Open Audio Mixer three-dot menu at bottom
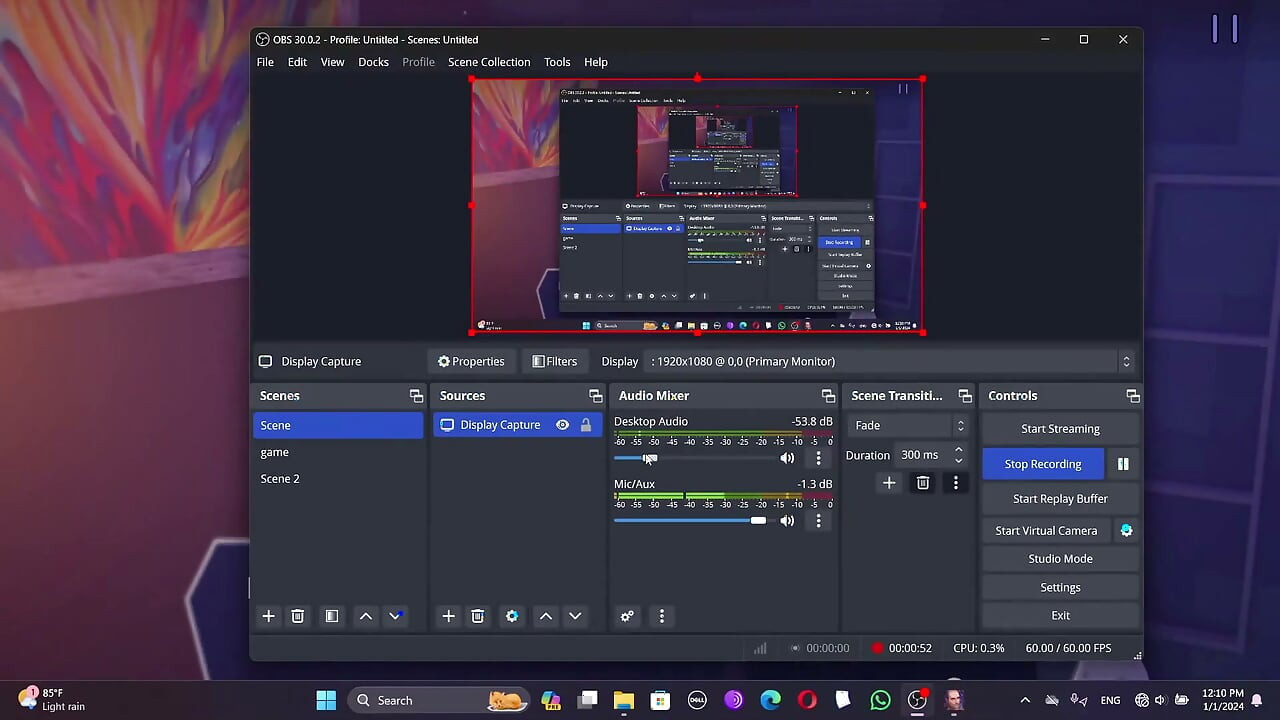1280x720 pixels. 661,616
